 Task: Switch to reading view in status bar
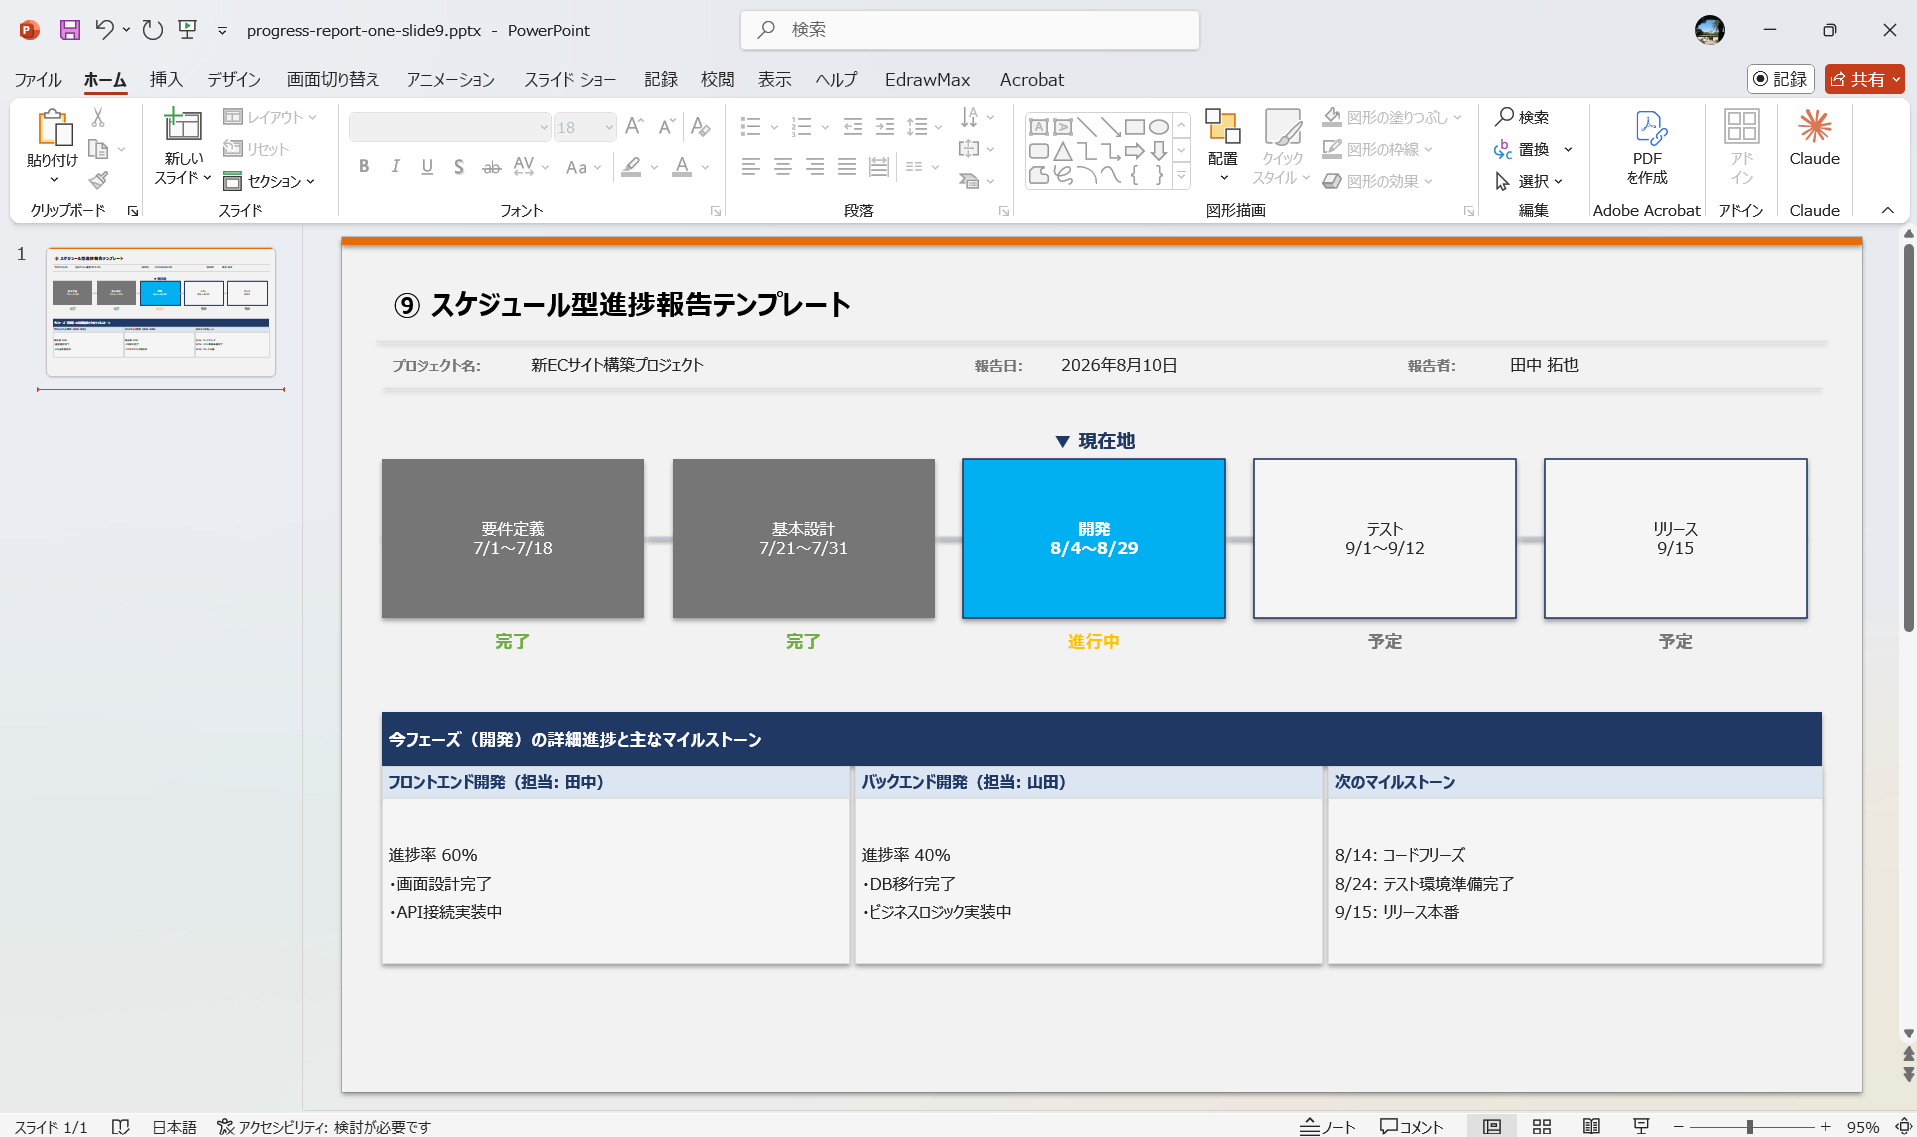[x=1591, y=1126]
